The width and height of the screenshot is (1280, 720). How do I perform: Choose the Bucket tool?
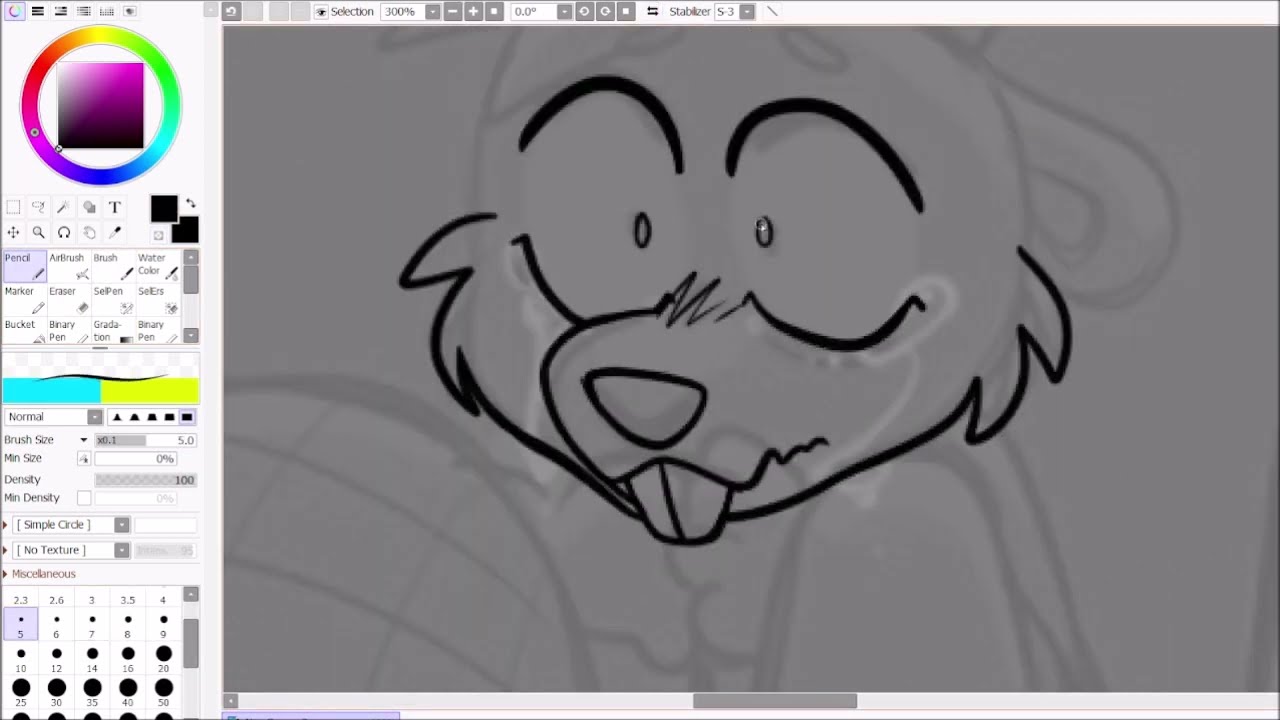[x=24, y=331]
